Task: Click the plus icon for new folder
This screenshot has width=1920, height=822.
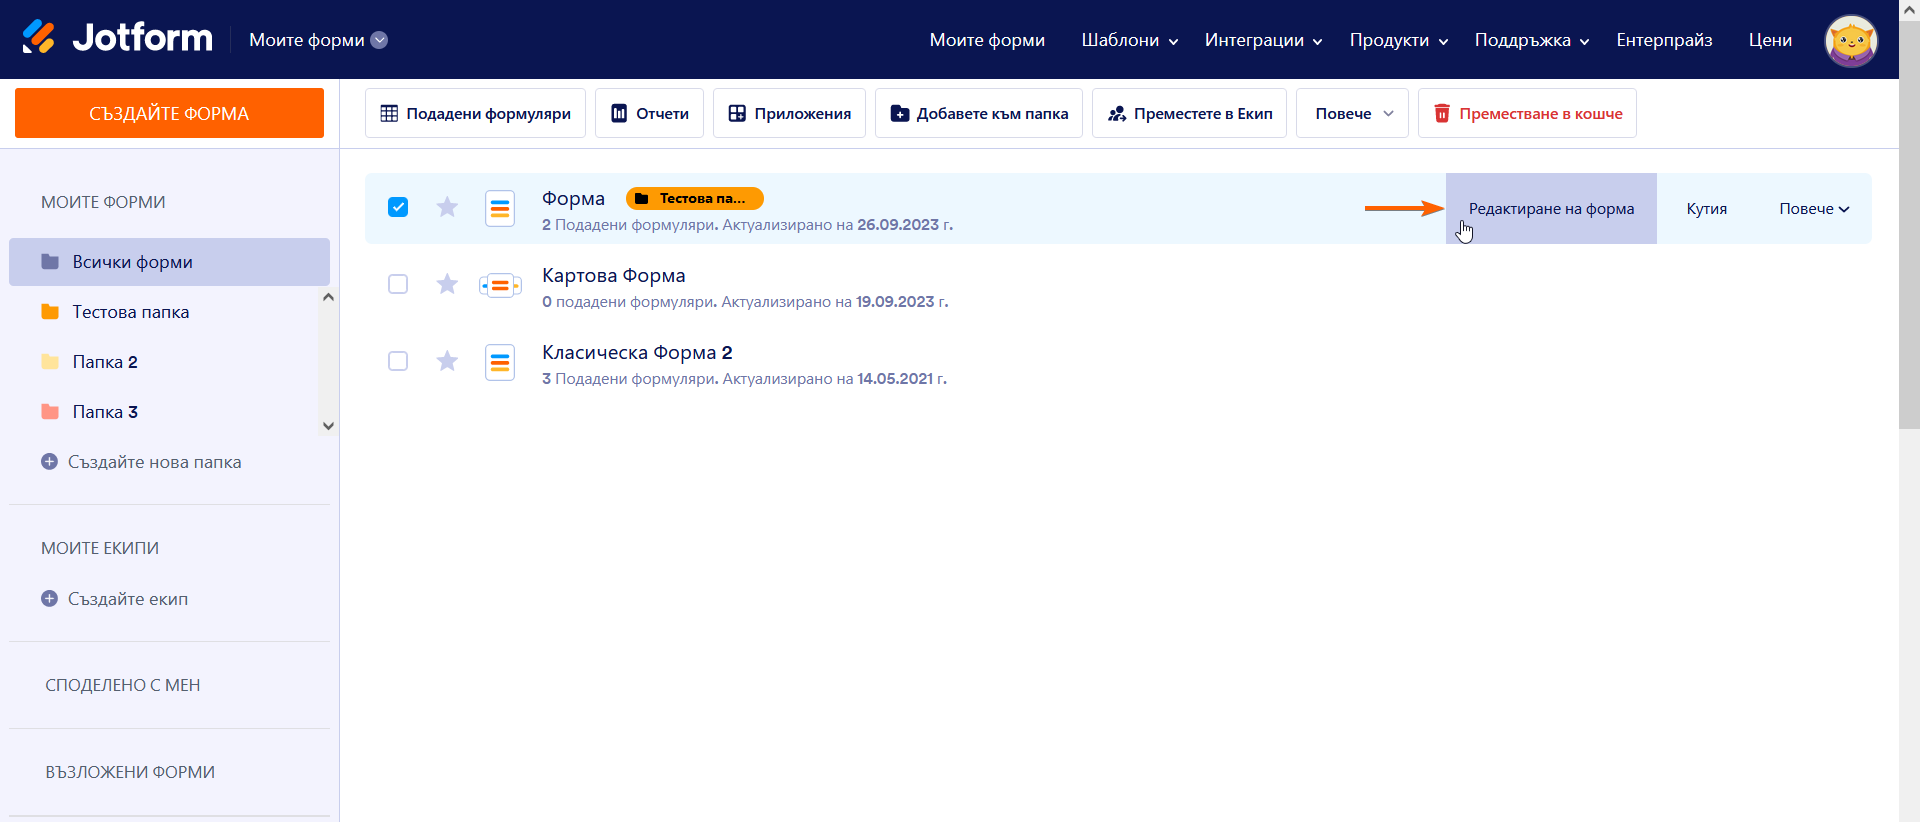Action: point(49,462)
